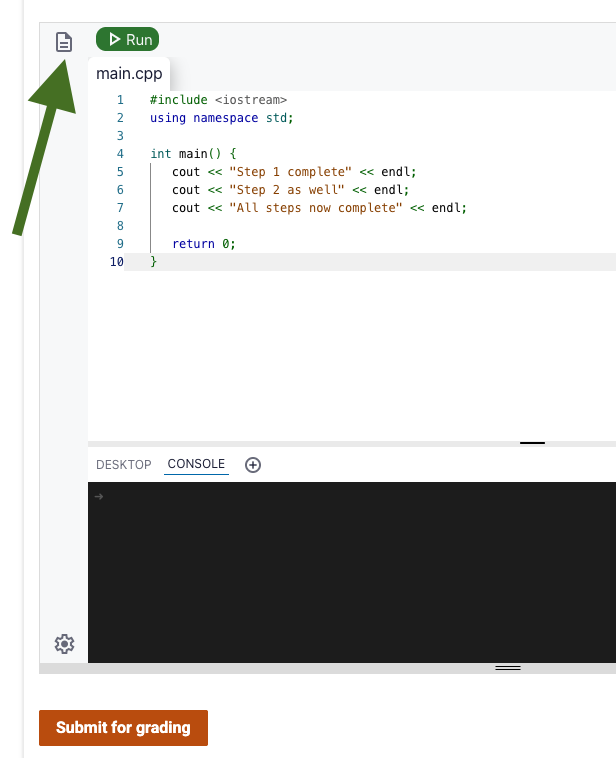The width and height of the screenshot is (616, 758).
Task: Click the editor-console divider handle
Action: pyautogui.click(x=532, y=443)
